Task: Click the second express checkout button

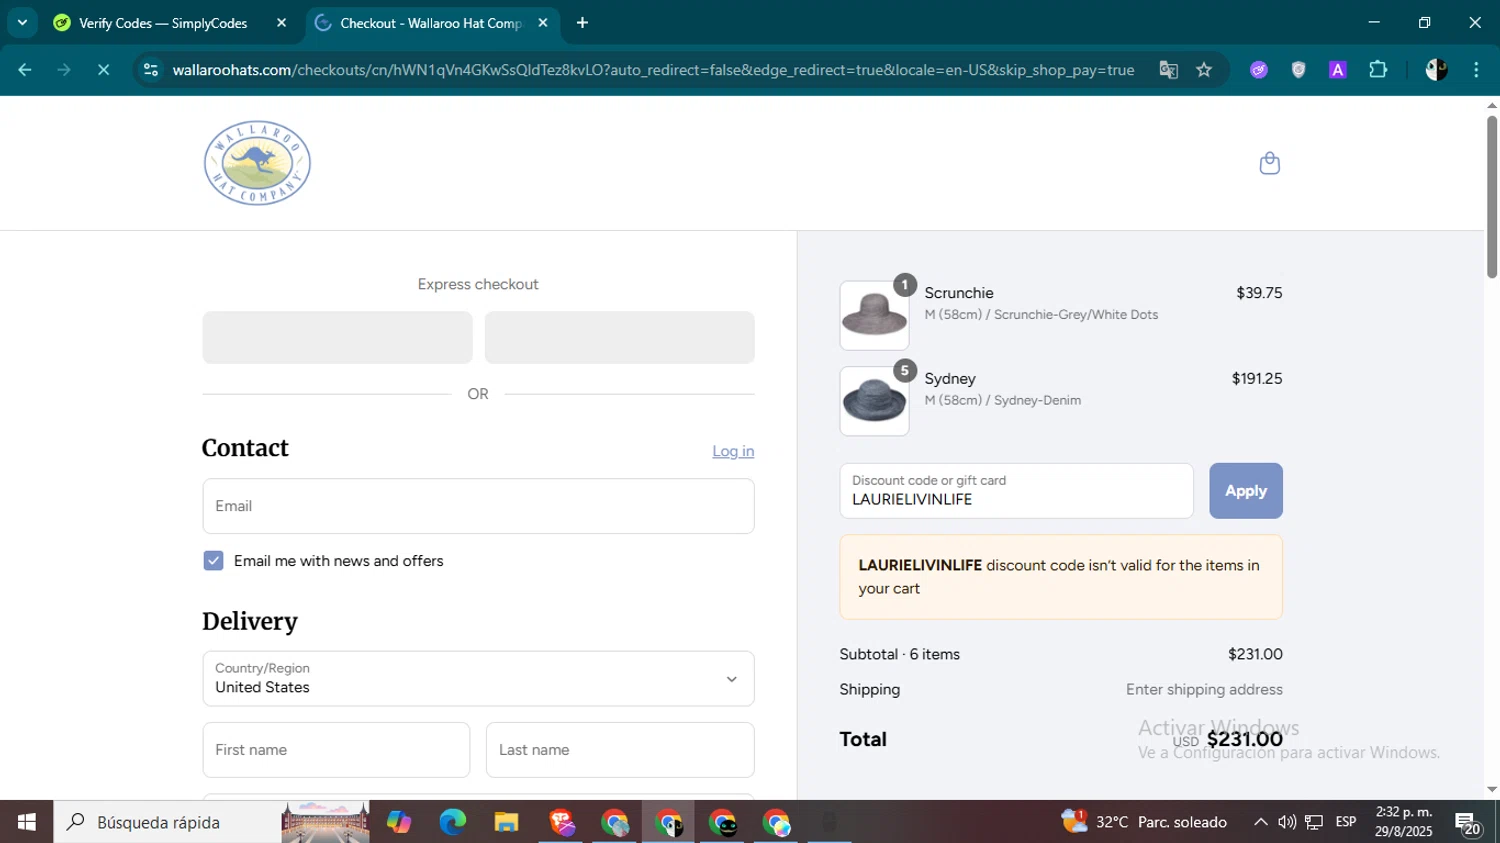Action: [619, 337]
